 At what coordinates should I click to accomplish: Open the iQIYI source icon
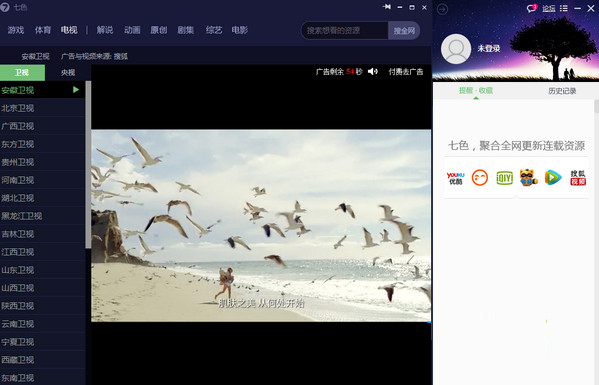pos(504,178)
